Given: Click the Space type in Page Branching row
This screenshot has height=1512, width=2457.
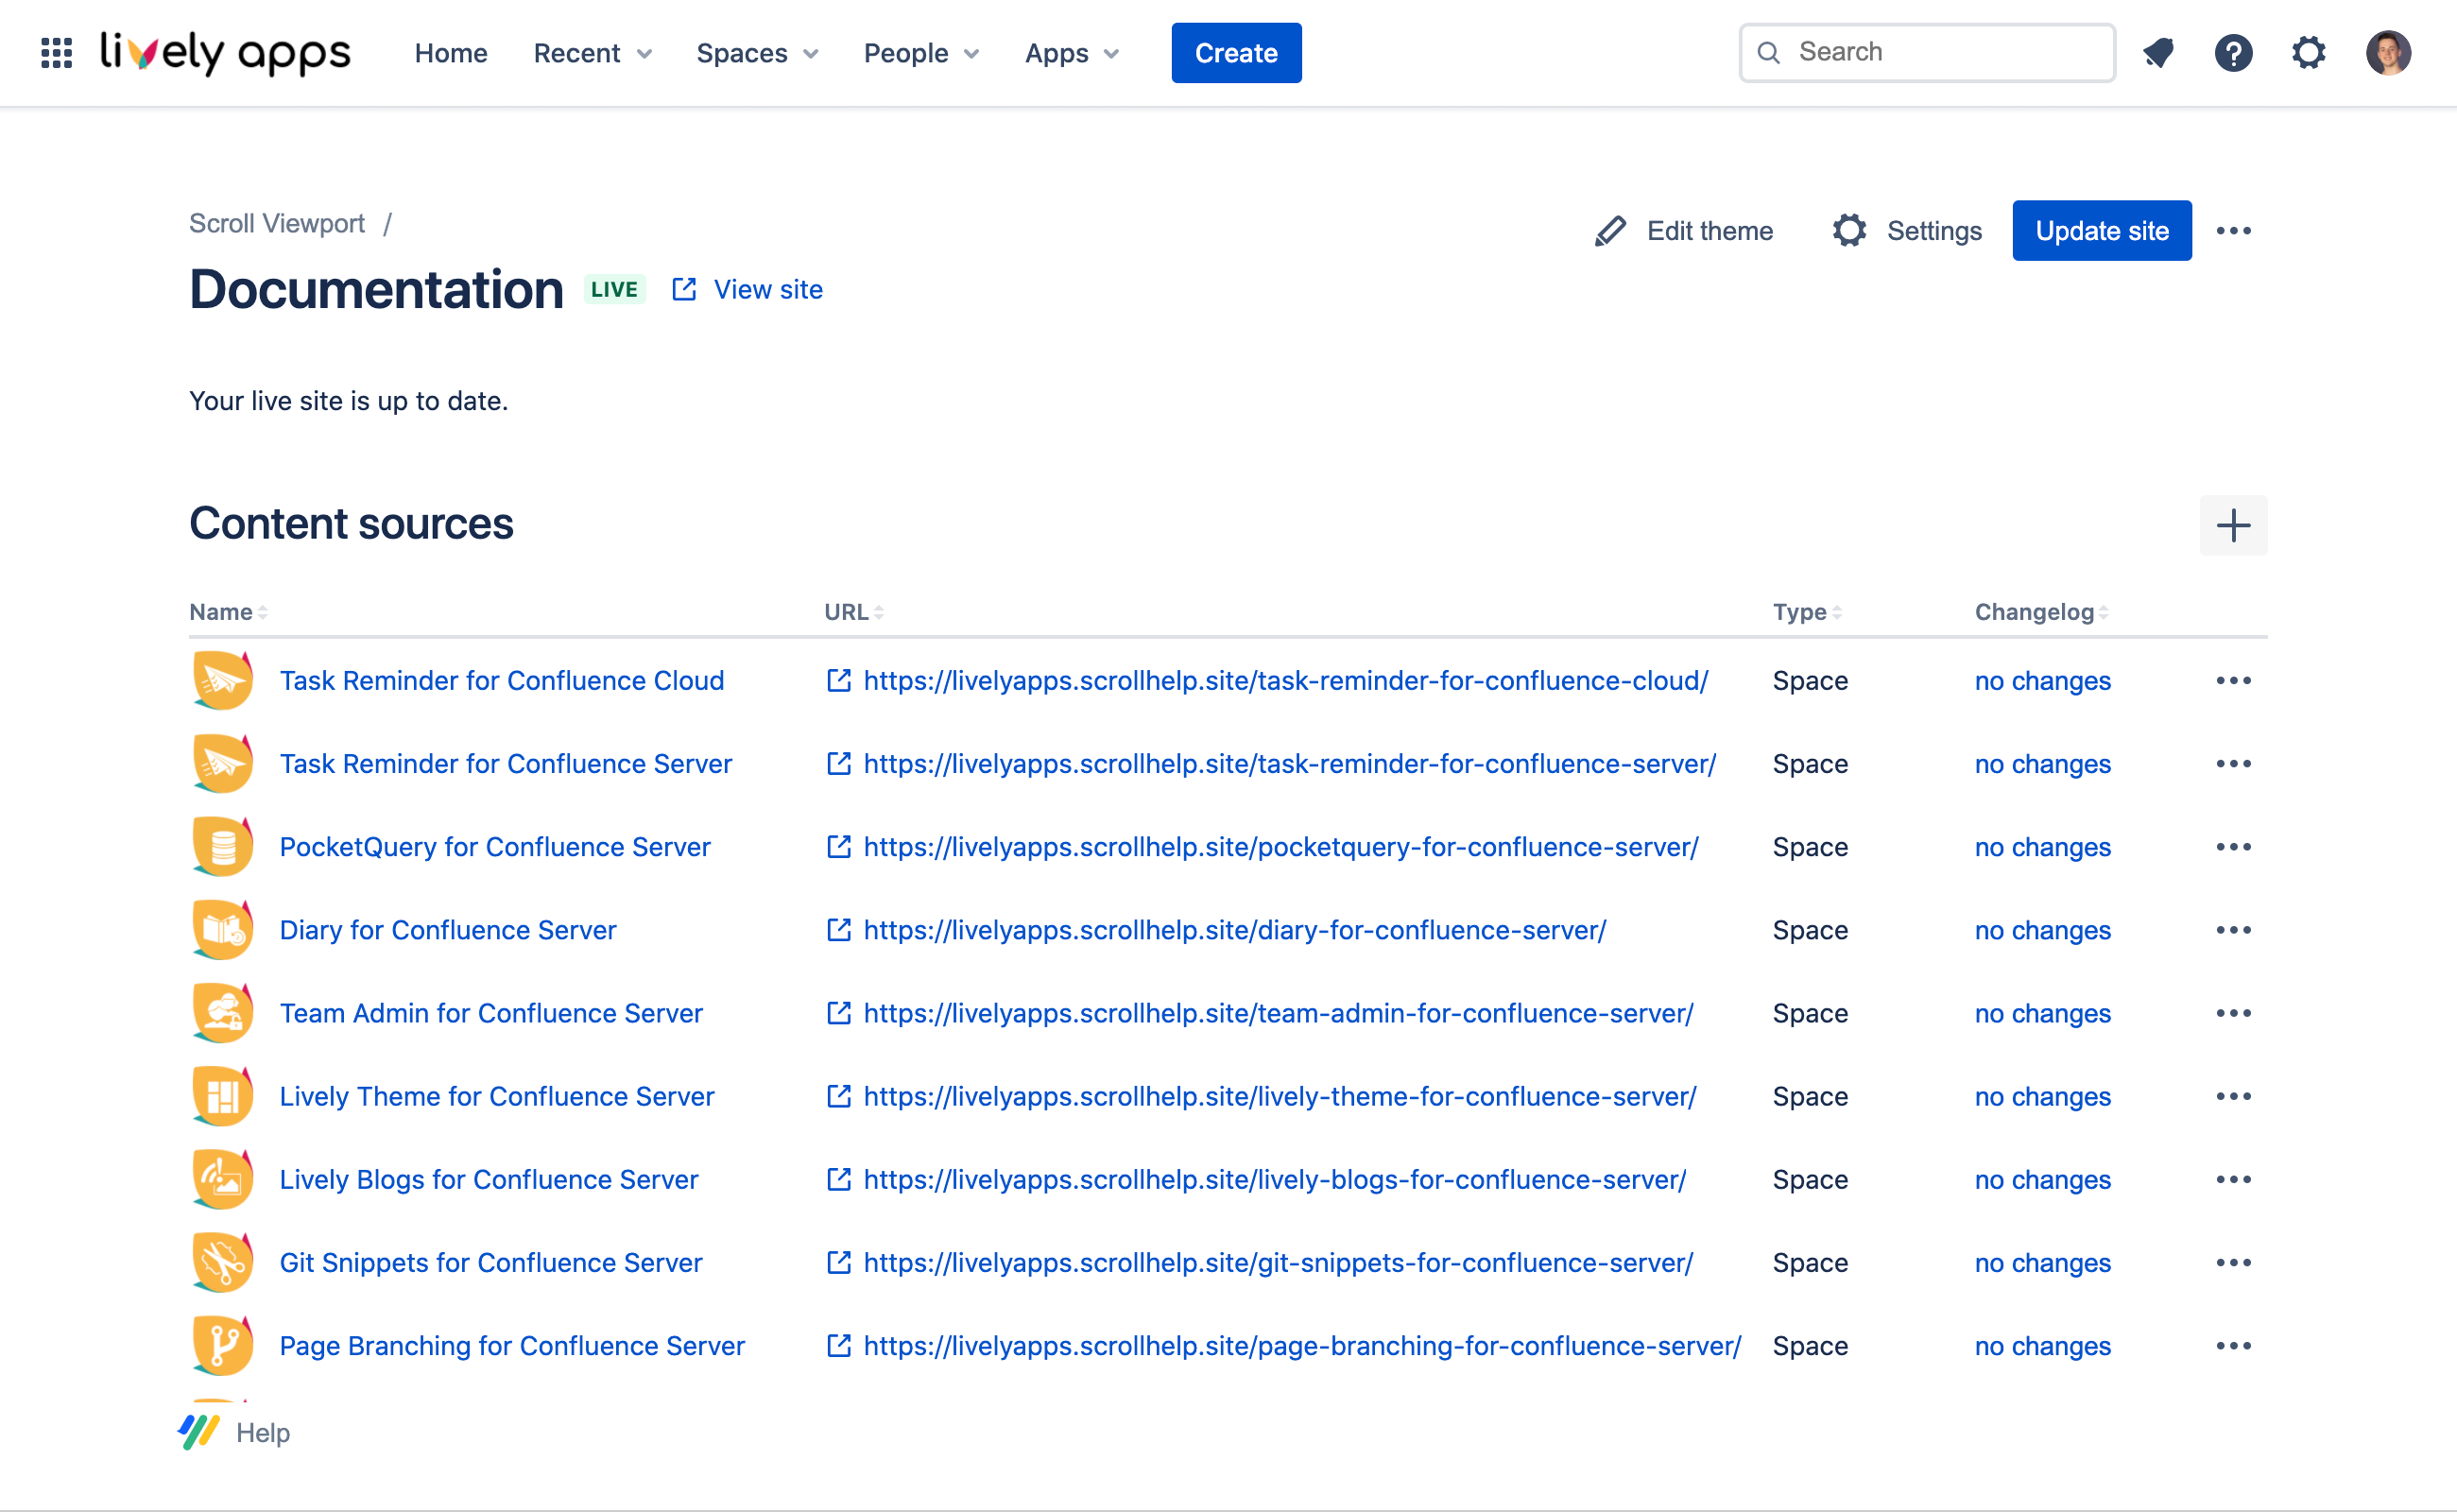Looking at the screenshot, I should click(x=1809, y=1346).
